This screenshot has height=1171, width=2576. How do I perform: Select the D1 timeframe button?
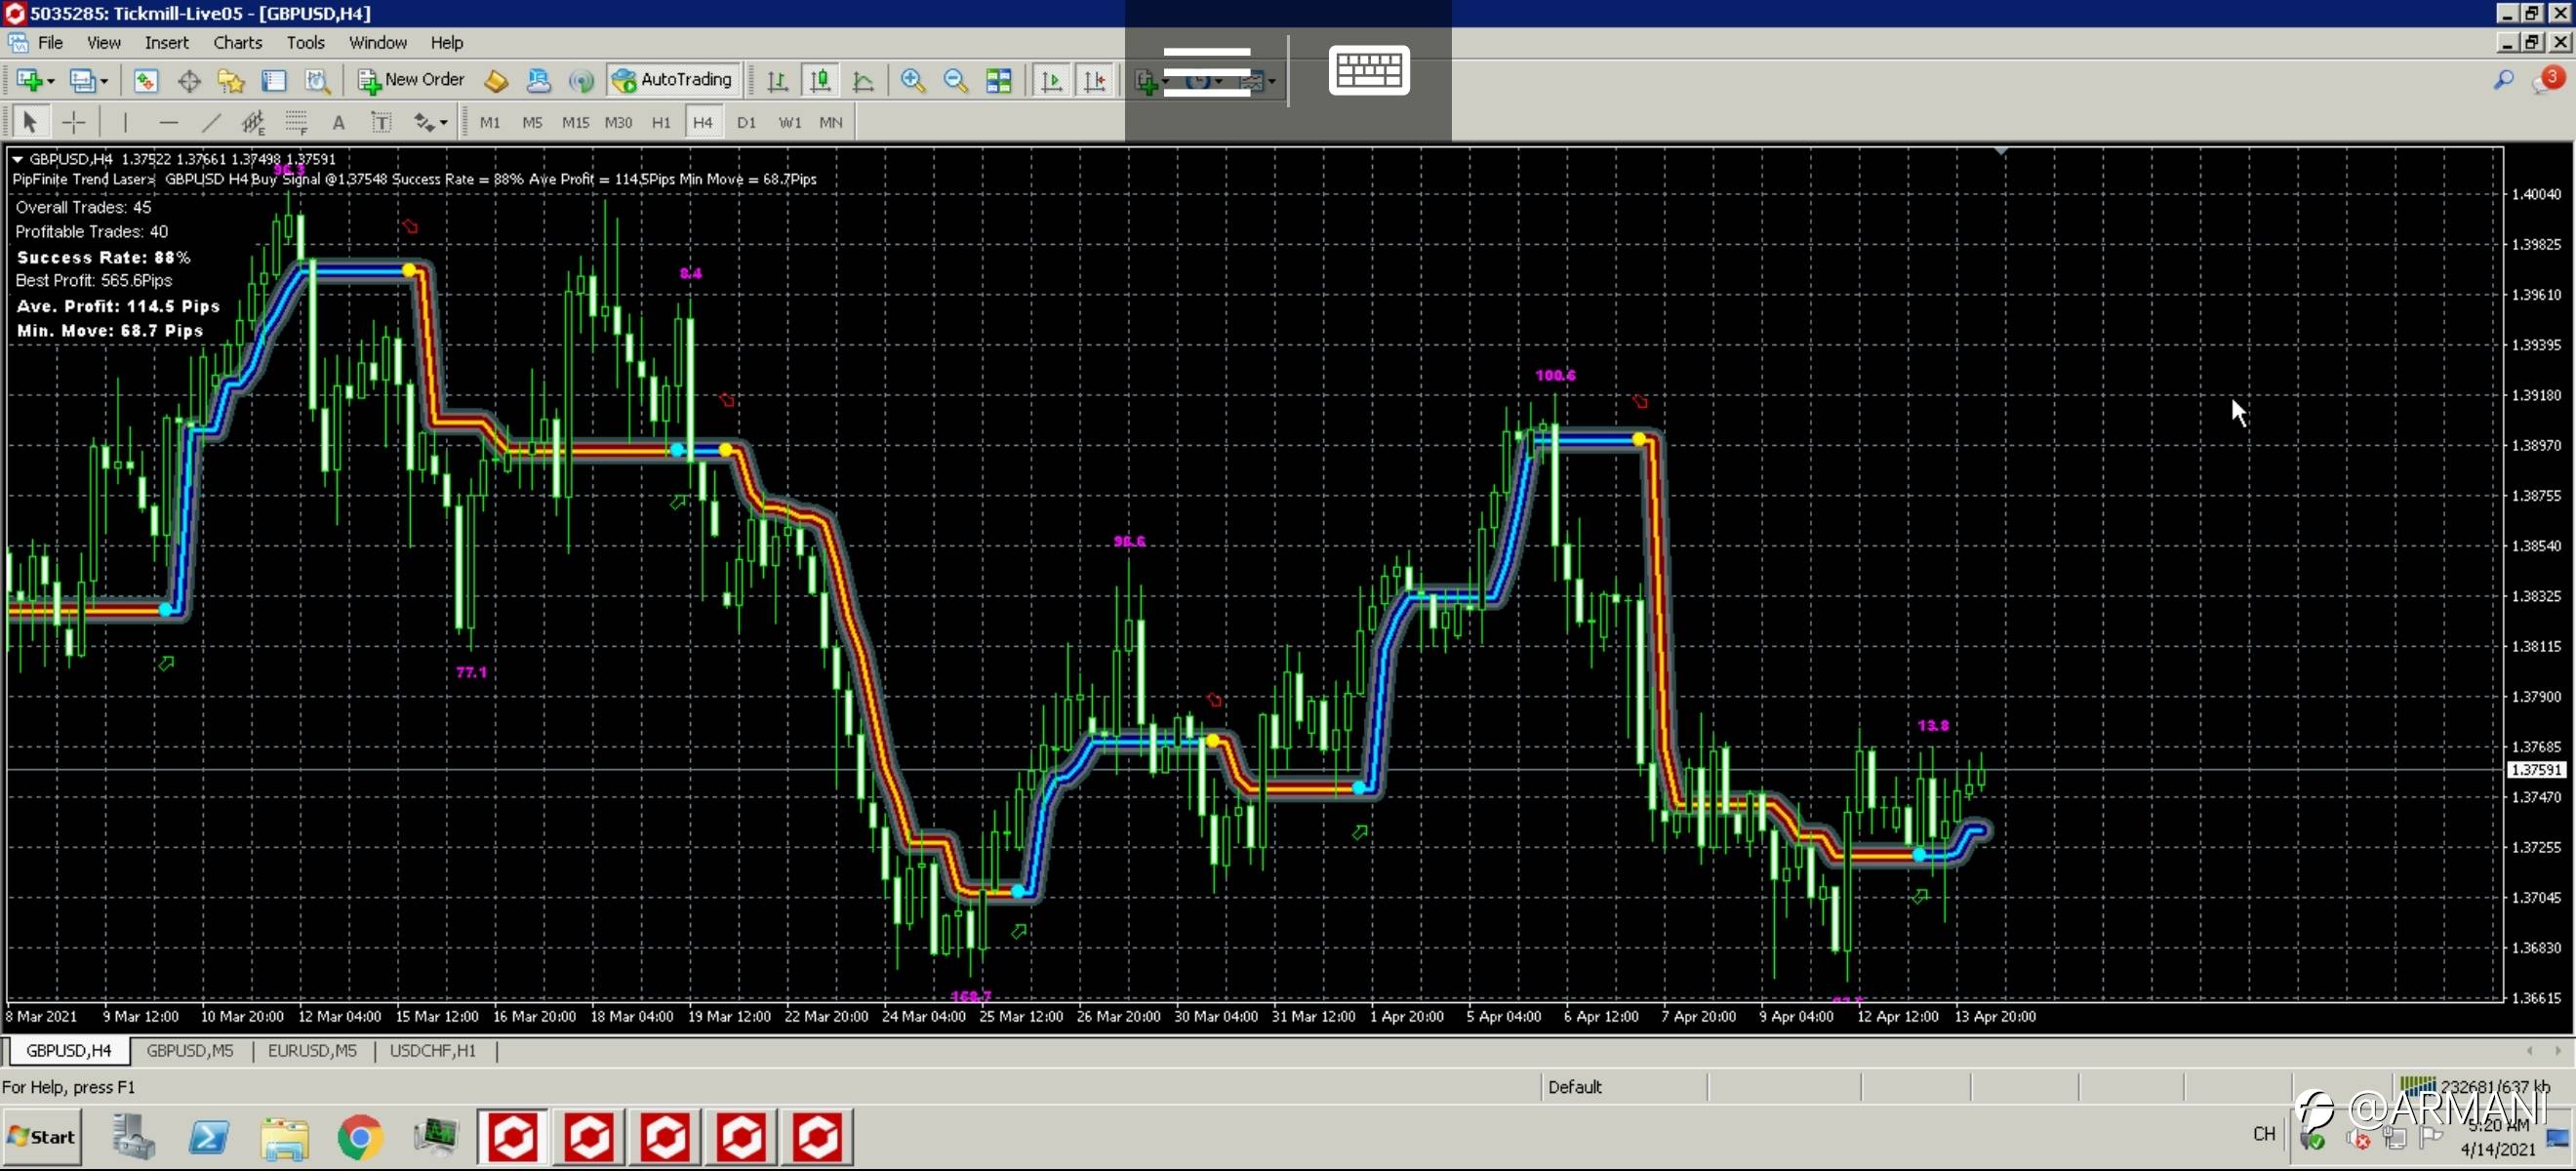click(x=746, y=122)
